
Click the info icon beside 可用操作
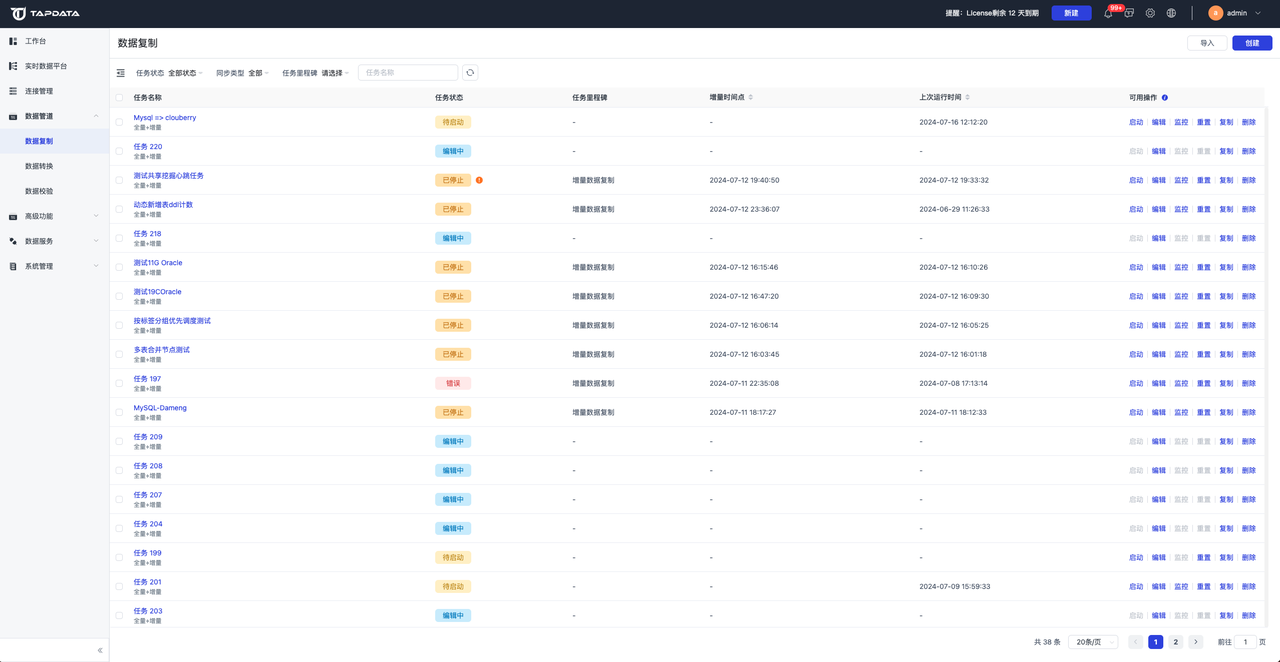point(1165,98)
